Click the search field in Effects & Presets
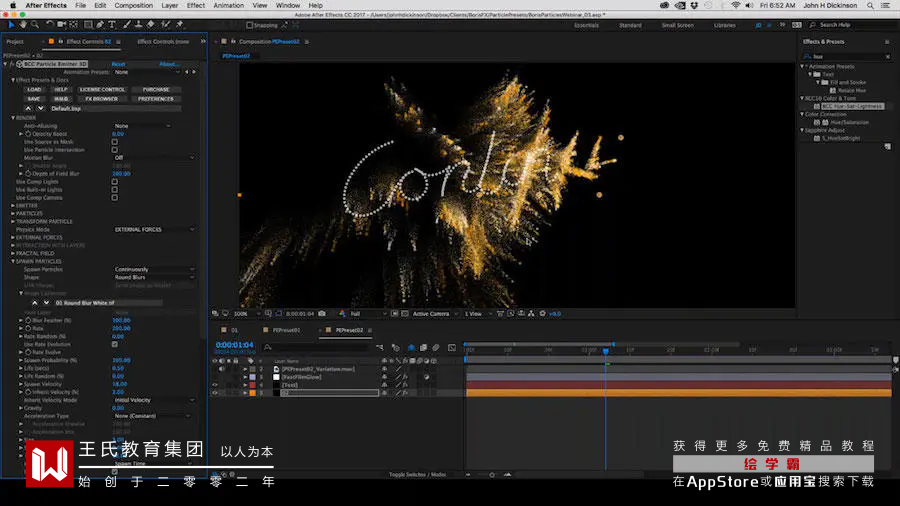This screenshot has height=506, width=900. 847,56
